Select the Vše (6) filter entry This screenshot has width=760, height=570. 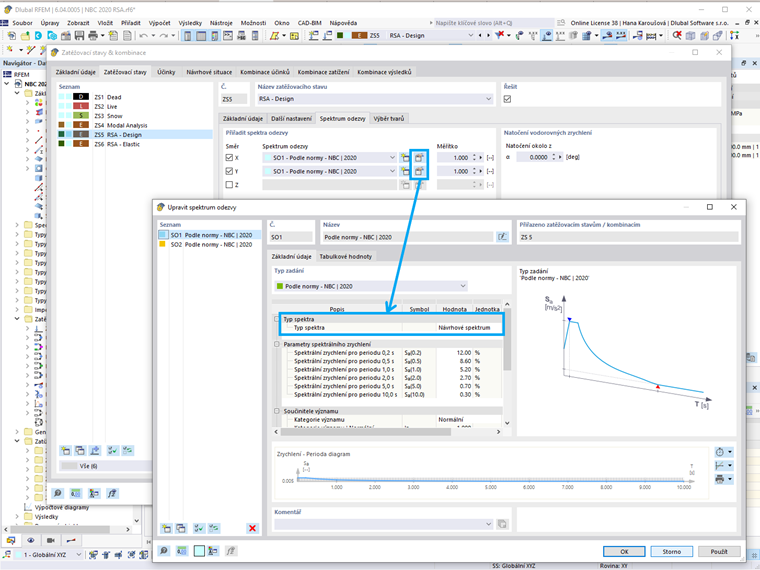104,466
